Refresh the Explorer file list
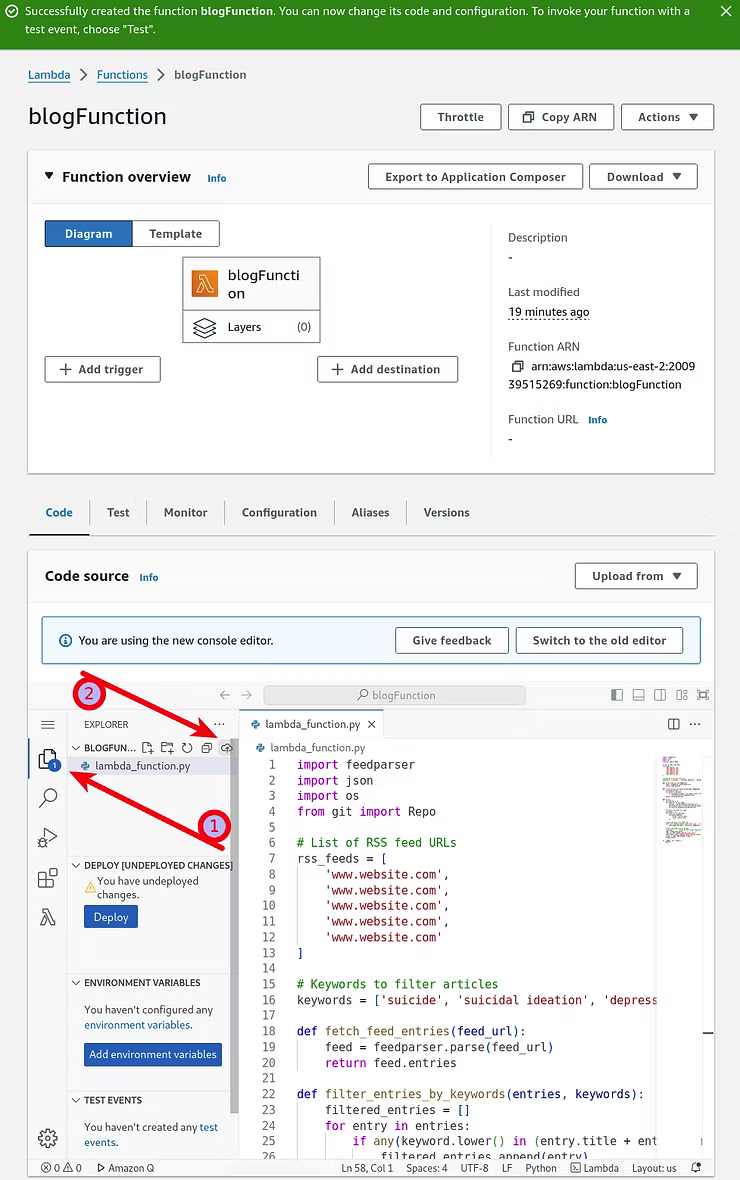Image resolution: width=740 pixels, height=1180 pixels. [x=187, y=748]
